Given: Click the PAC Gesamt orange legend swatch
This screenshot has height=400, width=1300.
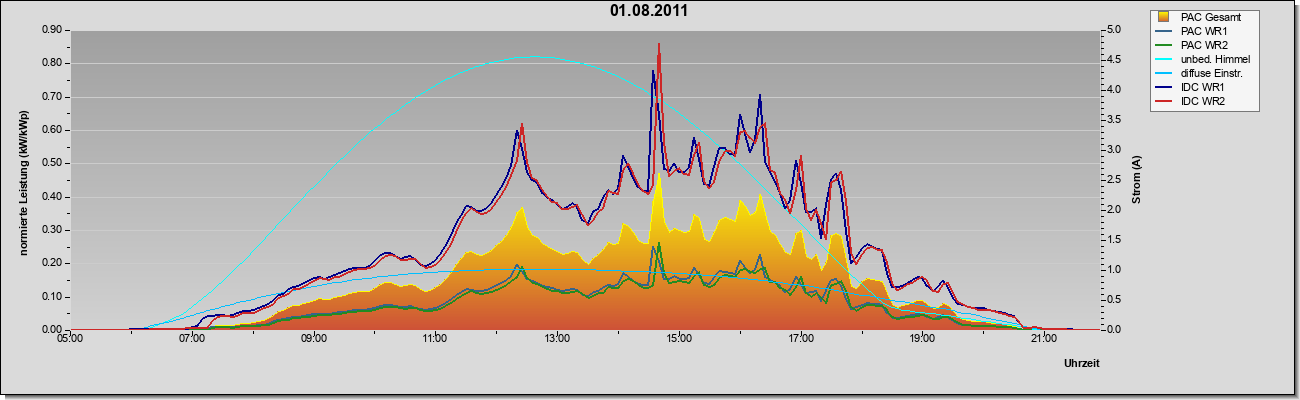Looking at the screenshot, I should (1165, 17).
